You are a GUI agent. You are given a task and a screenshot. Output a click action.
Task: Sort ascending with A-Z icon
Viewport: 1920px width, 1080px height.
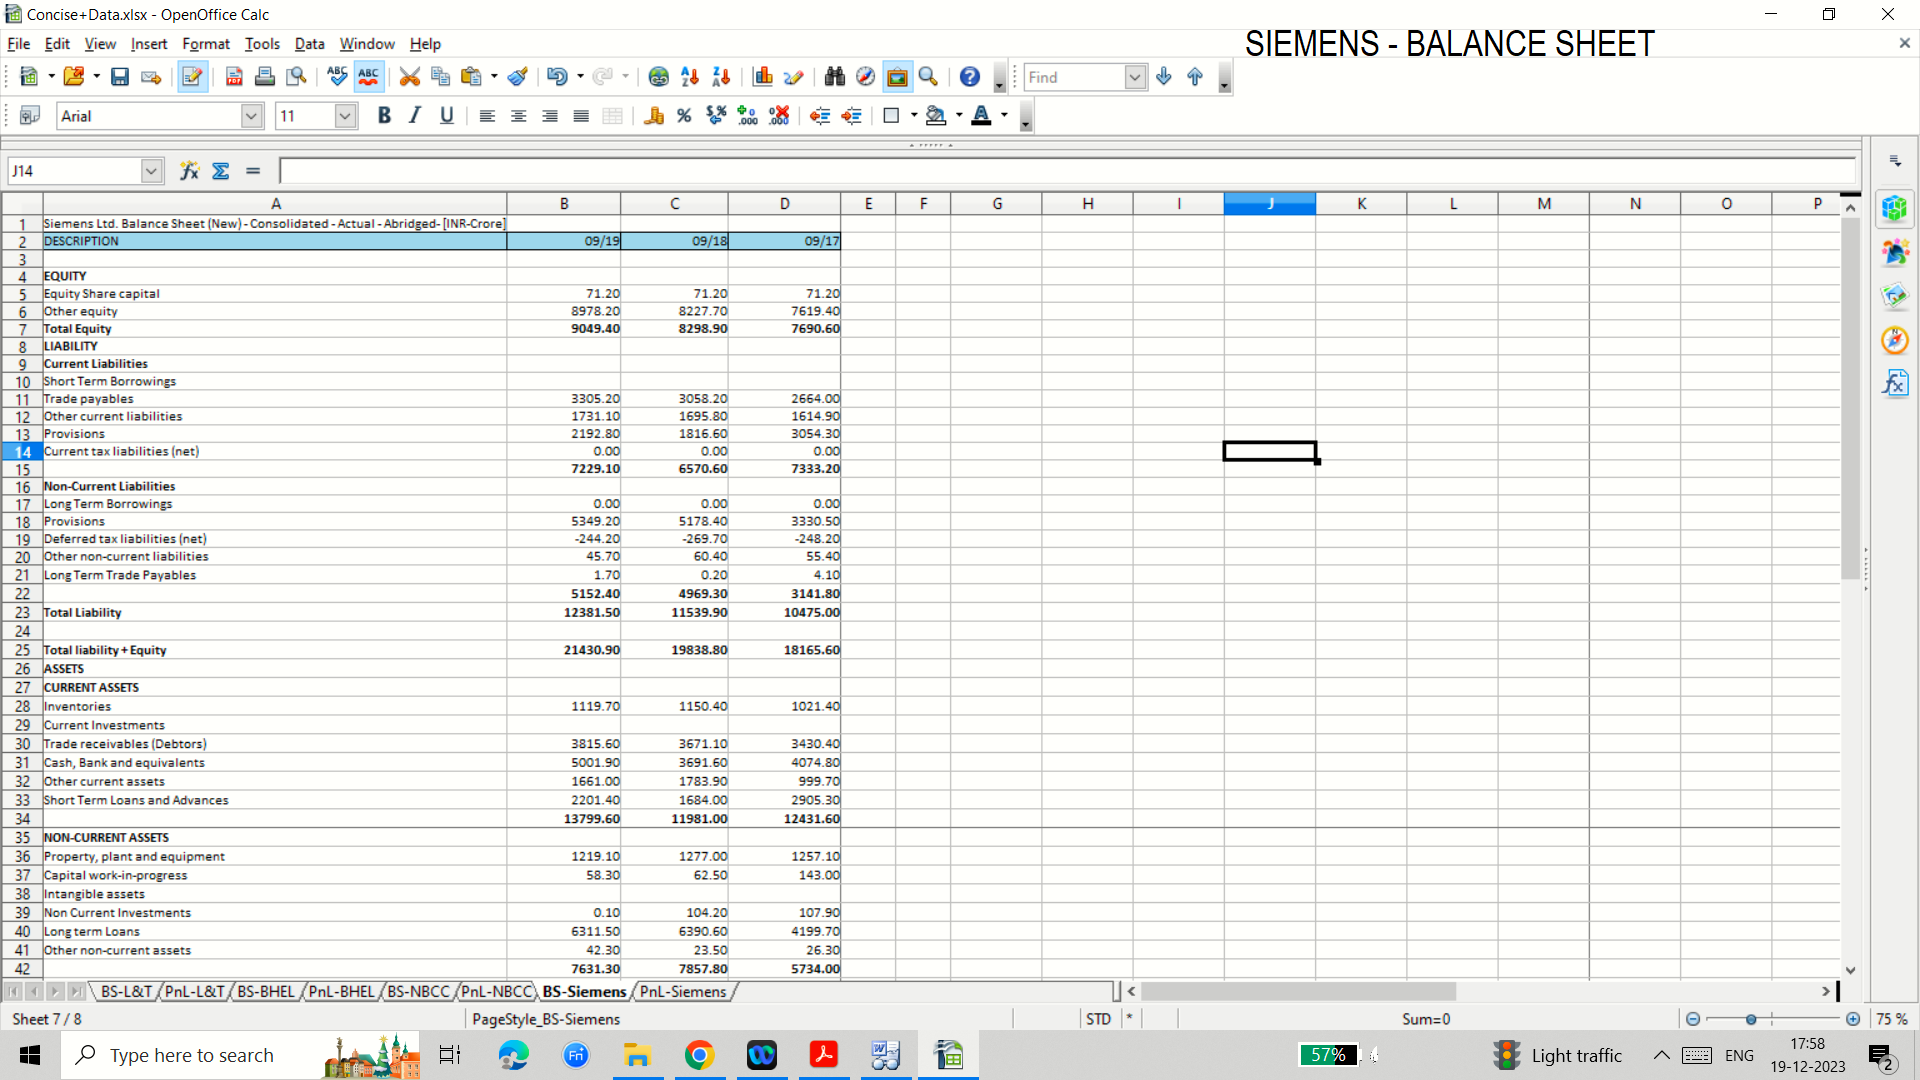690,77
